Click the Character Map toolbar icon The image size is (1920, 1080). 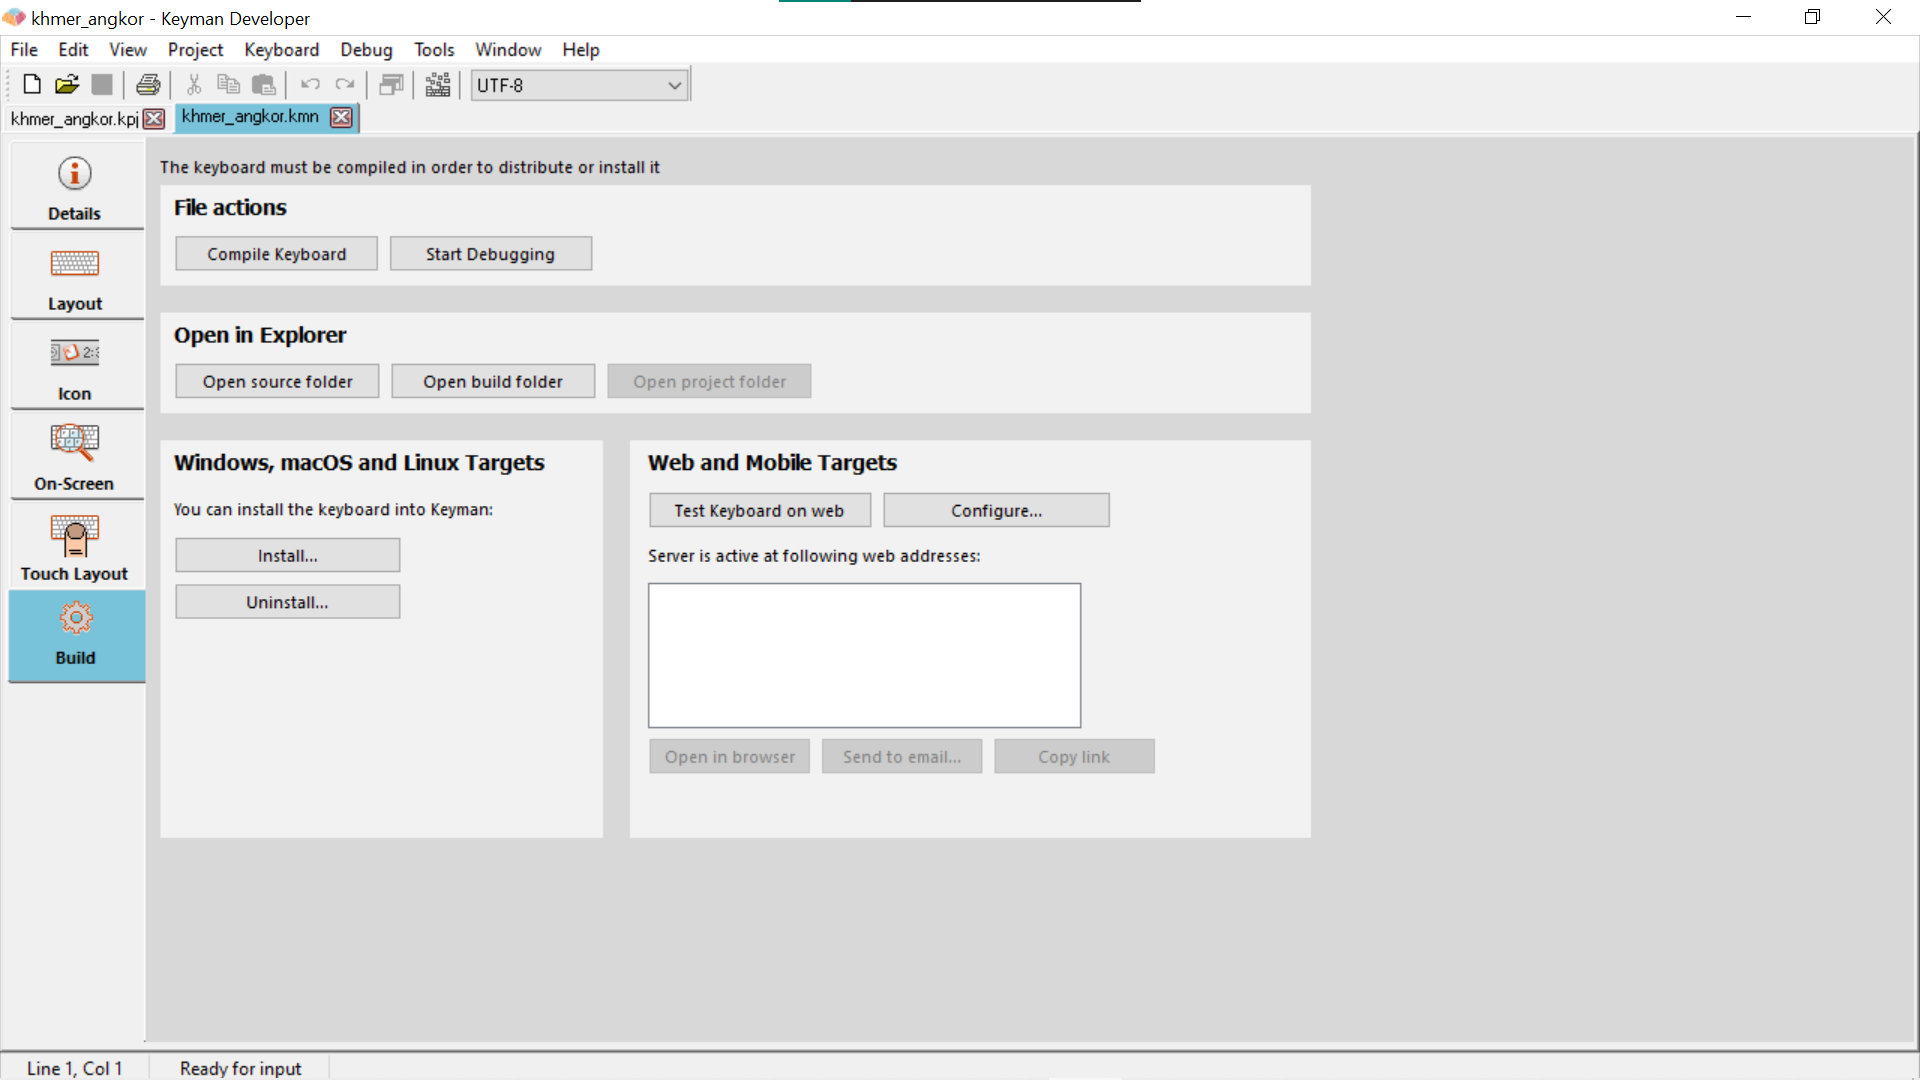point(438,85)
